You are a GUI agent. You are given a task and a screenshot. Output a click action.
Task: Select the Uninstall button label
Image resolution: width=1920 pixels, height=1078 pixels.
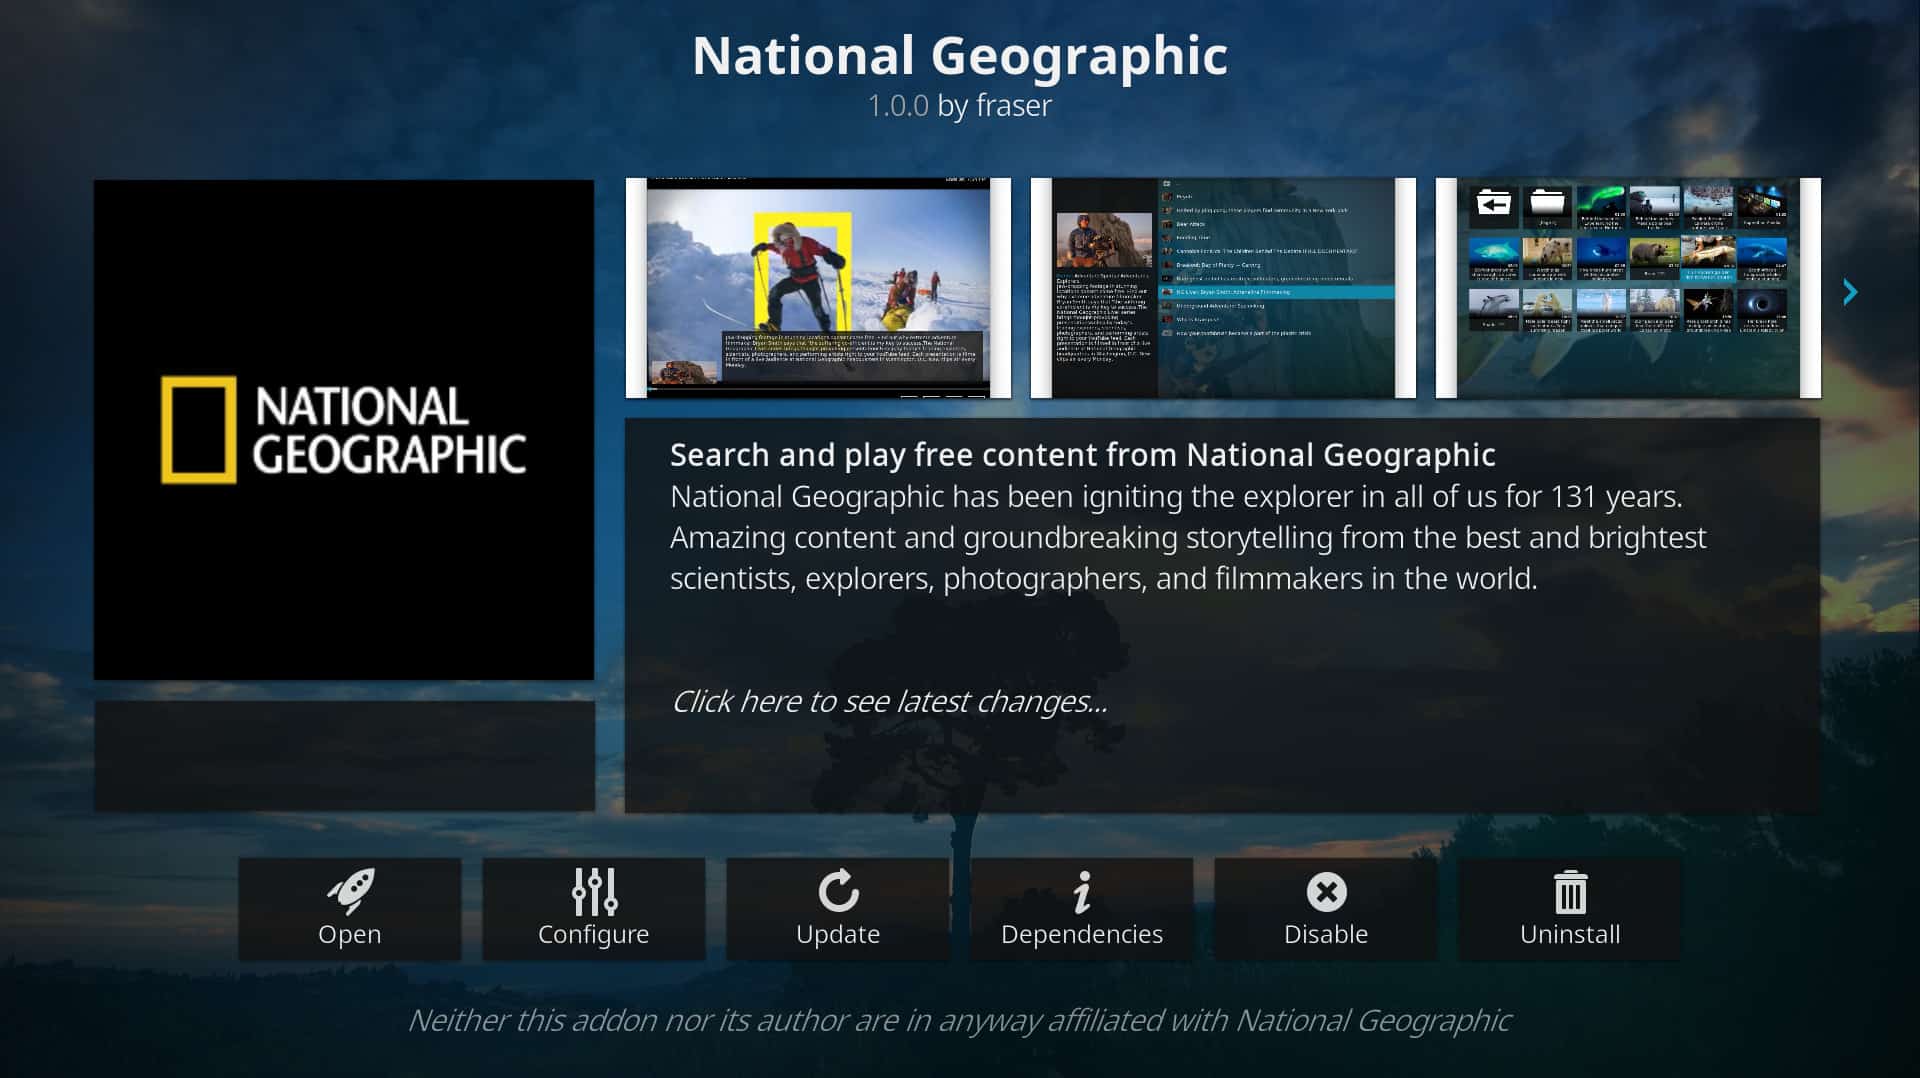[1570, 934]
